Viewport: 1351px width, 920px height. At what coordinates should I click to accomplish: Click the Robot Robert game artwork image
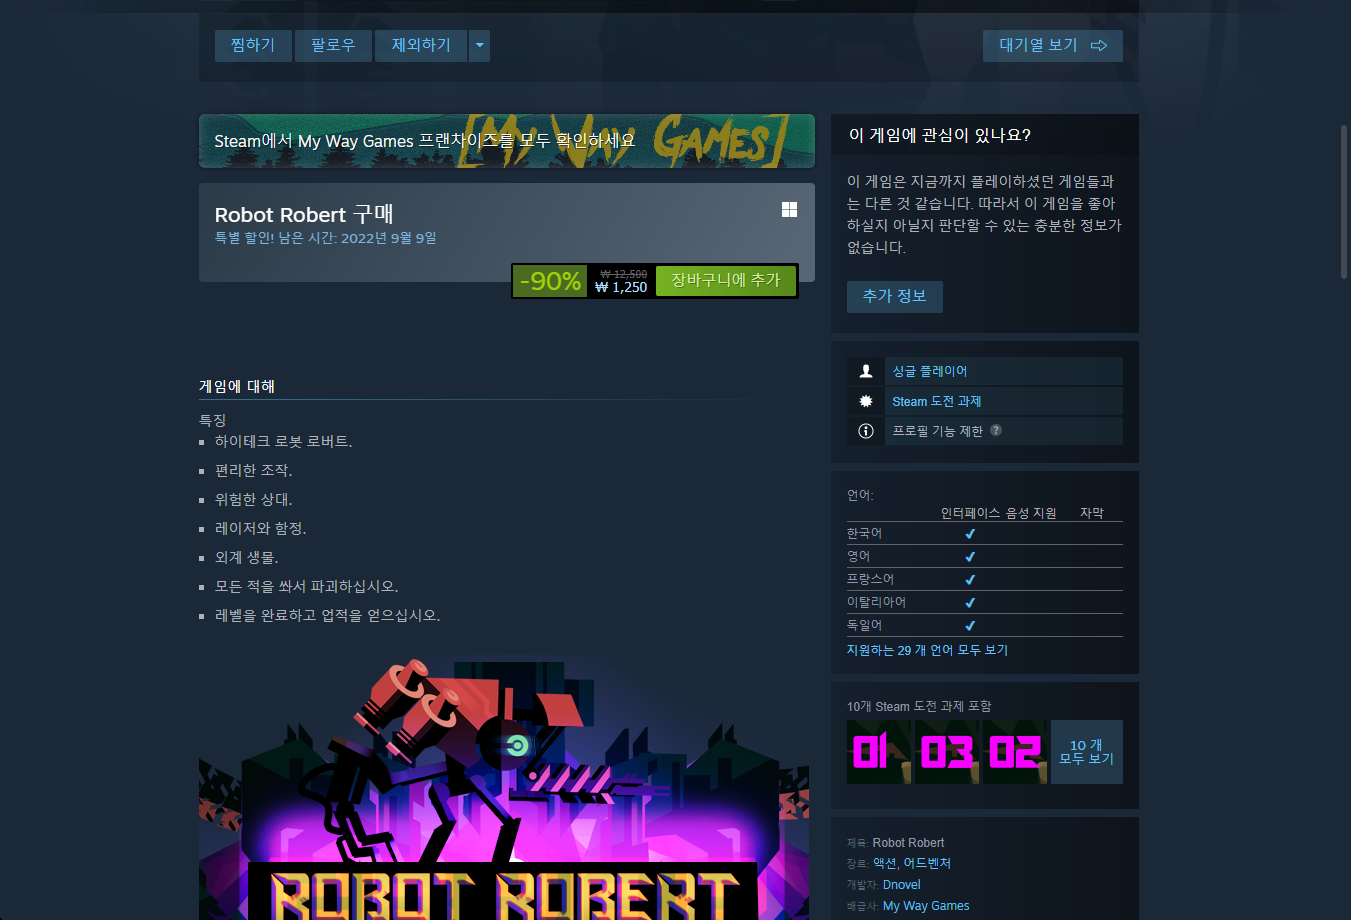click(x=504, y=787)
